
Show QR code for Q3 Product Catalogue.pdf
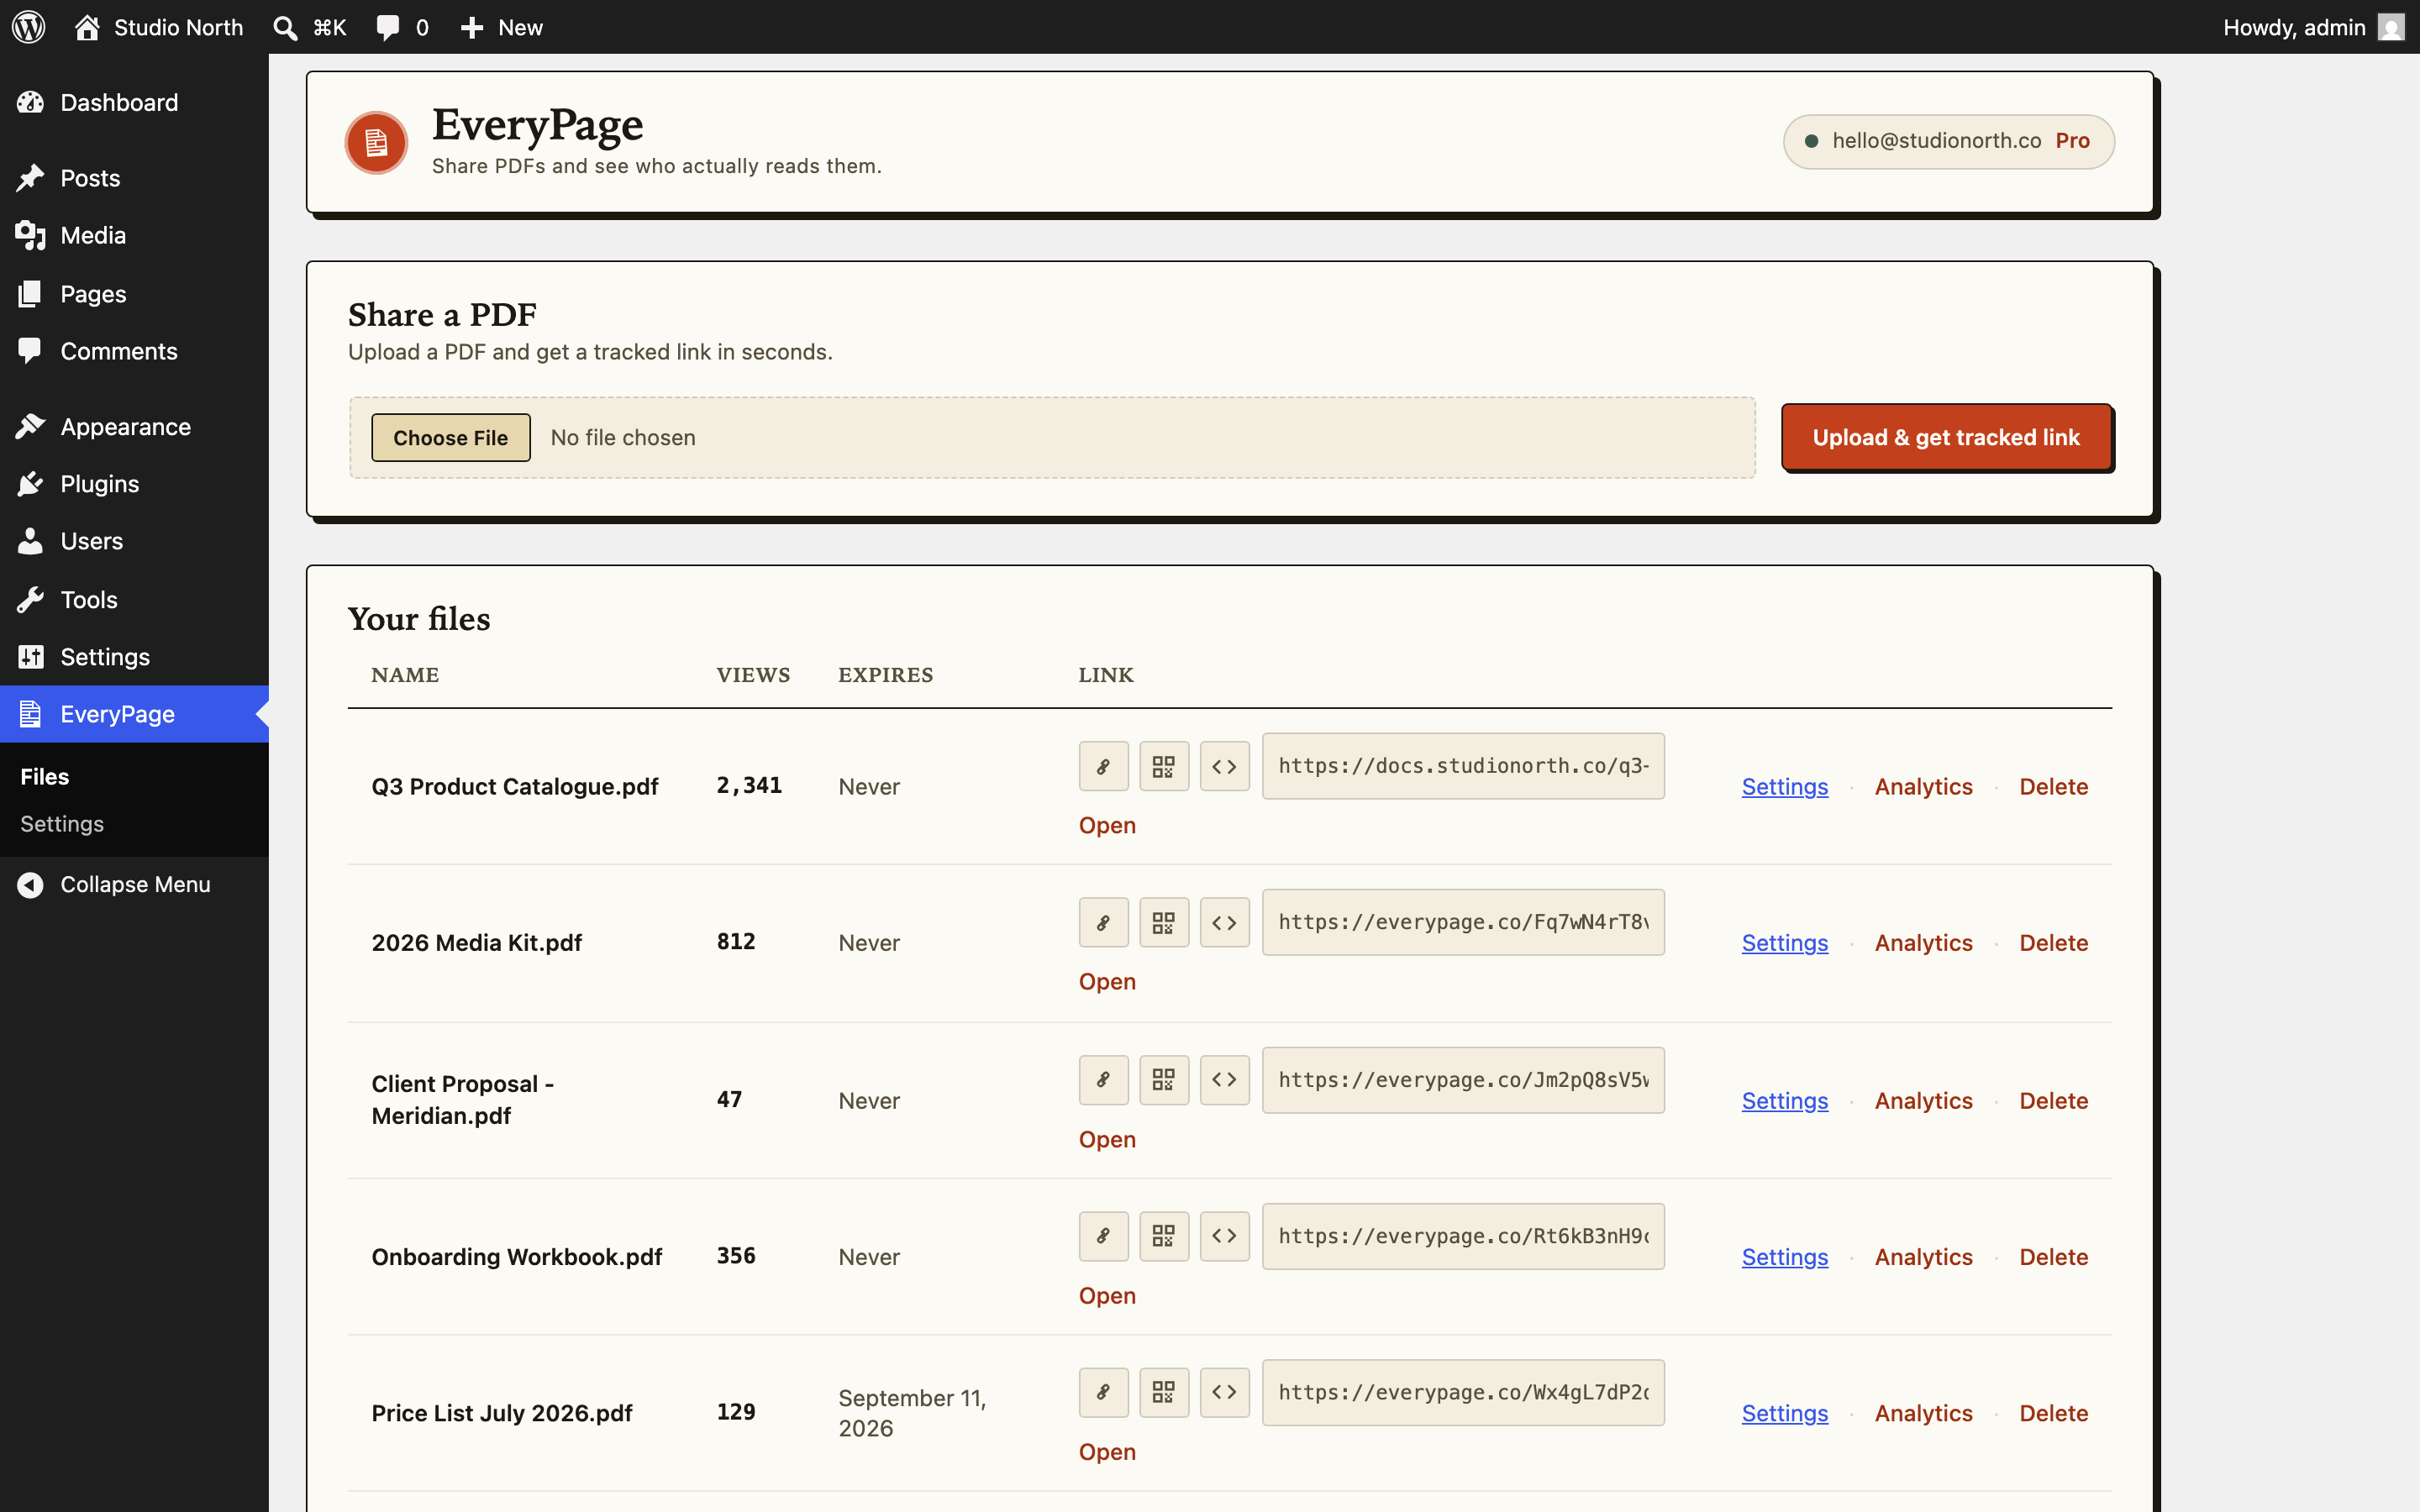(1164, 766)
